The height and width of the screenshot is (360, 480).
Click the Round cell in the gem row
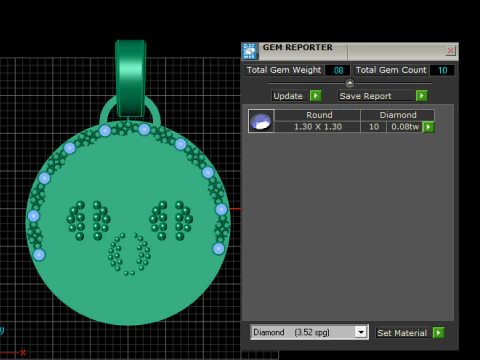317,115
